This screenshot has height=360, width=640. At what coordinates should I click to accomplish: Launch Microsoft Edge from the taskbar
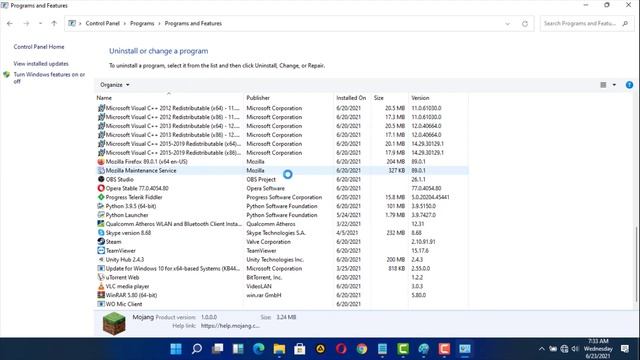258,349
